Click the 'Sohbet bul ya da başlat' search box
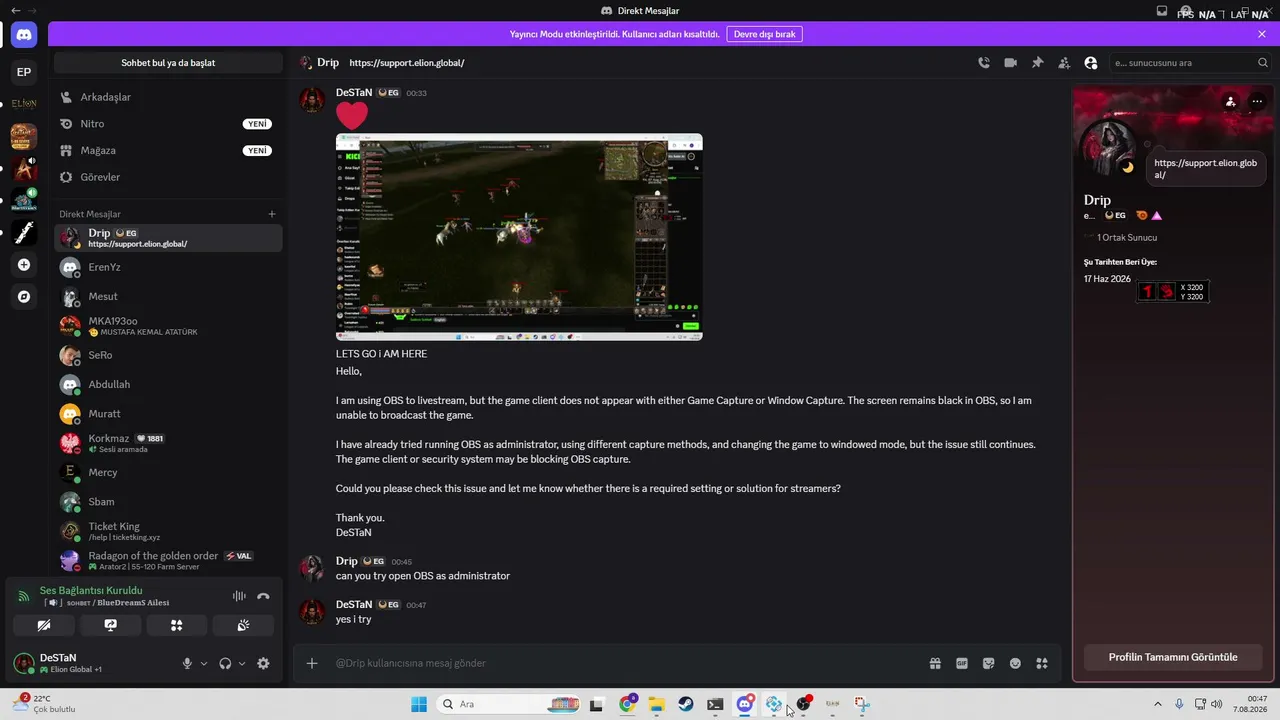The image size is (1280, 720). [168, 62]
